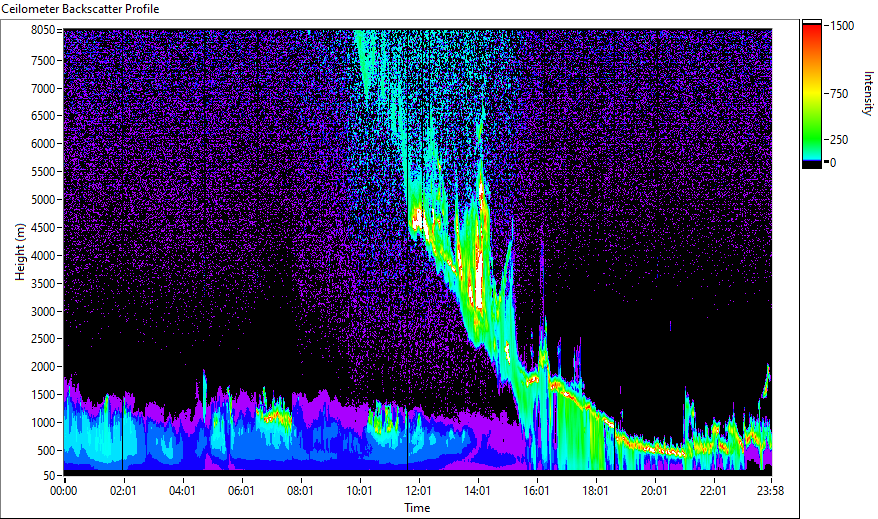Click the 7000 height tick label
Screen dimensions: 878x519
(x=43, y=88)
